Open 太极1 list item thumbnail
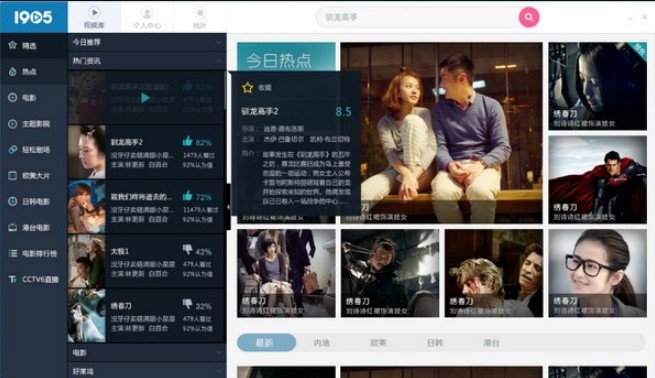The width and height of the screenshot is (655, 378). click(86, 261)
